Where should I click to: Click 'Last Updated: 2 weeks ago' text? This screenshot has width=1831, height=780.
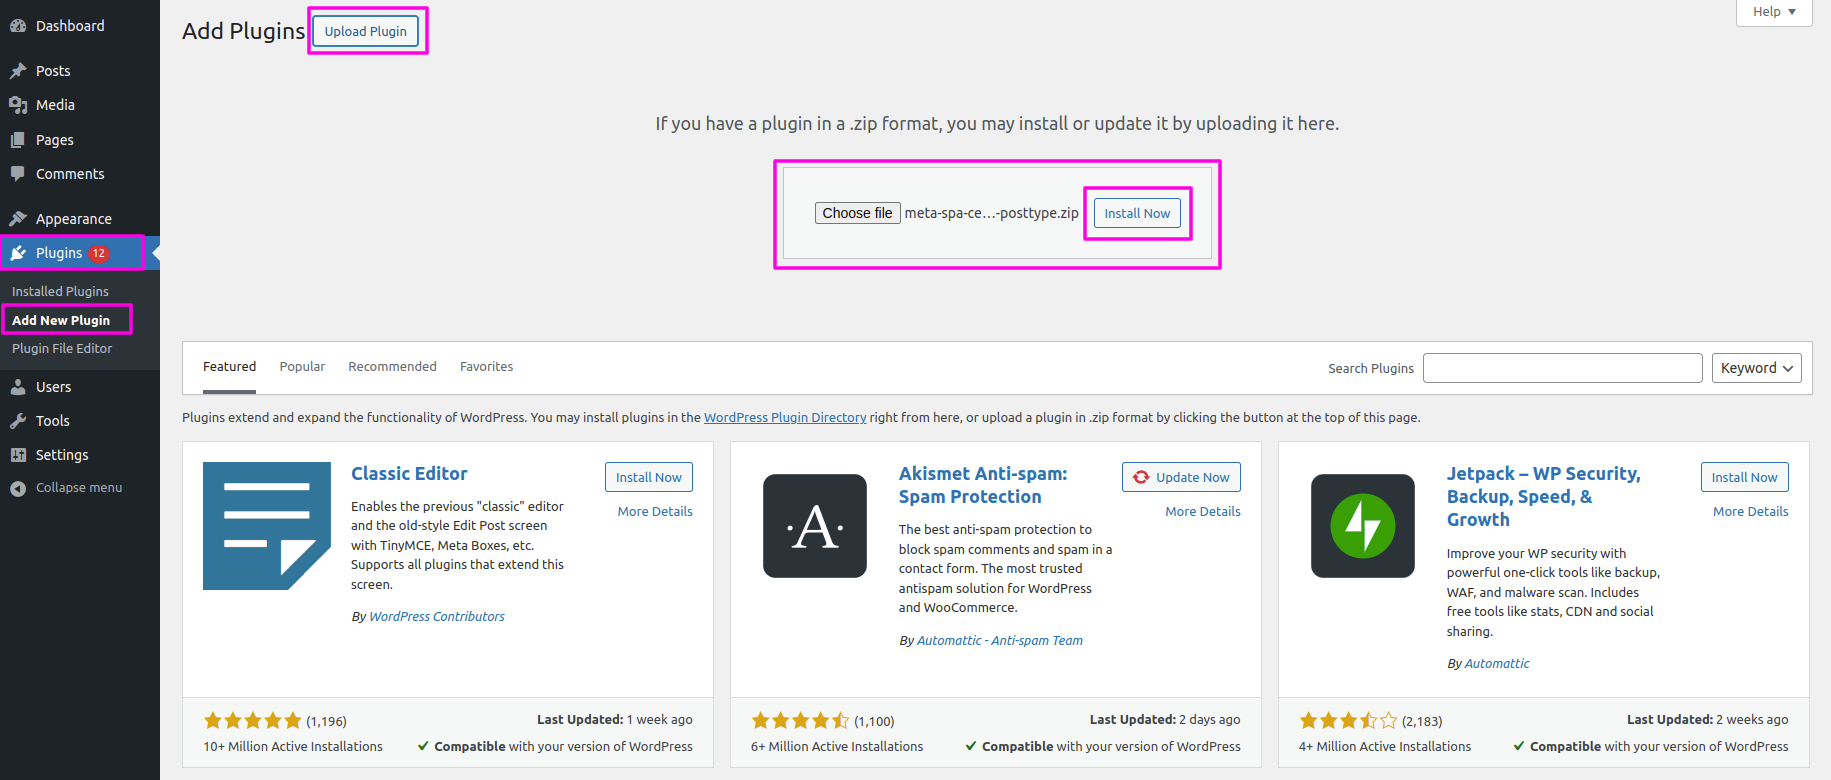[1708, 720]
